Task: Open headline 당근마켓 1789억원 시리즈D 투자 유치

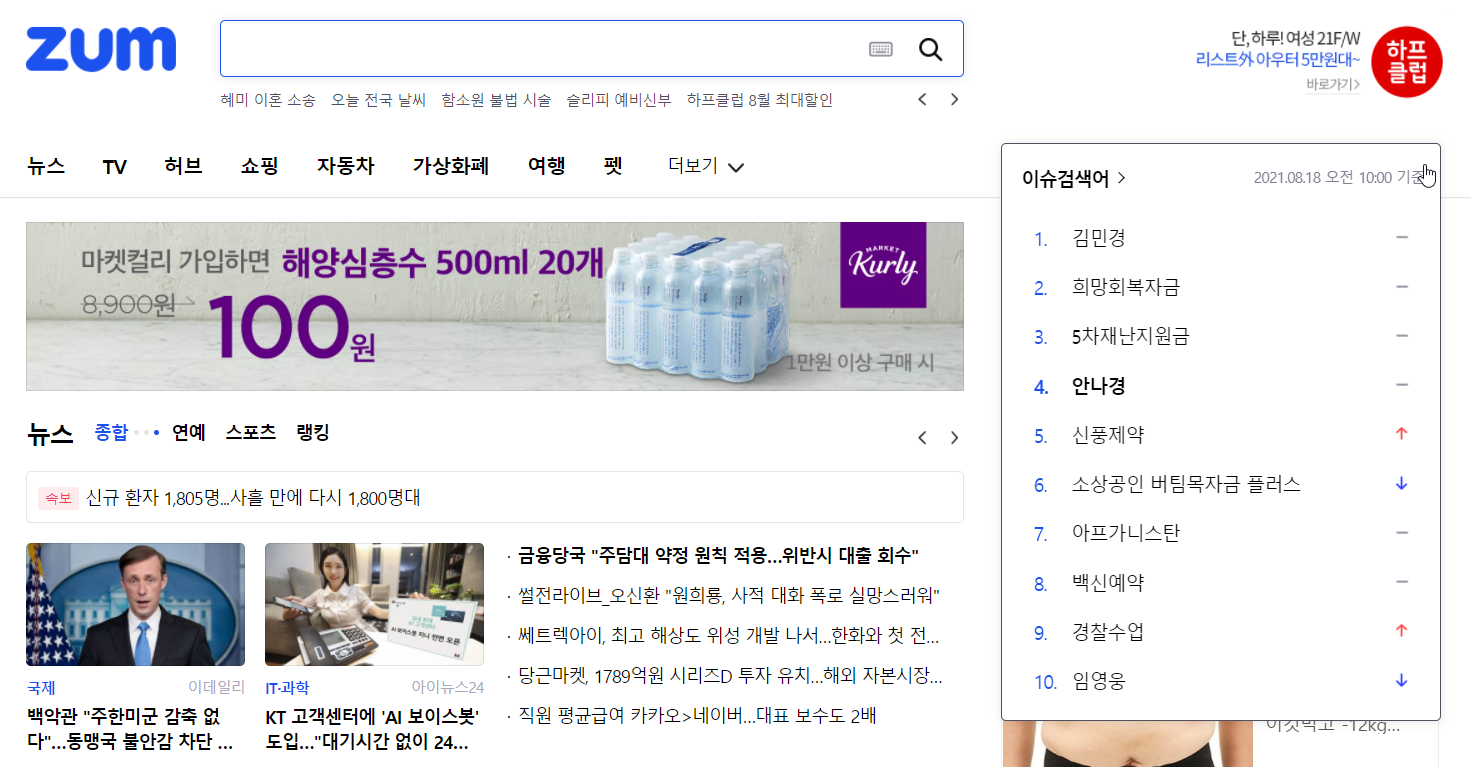Action: pos(730,676)
